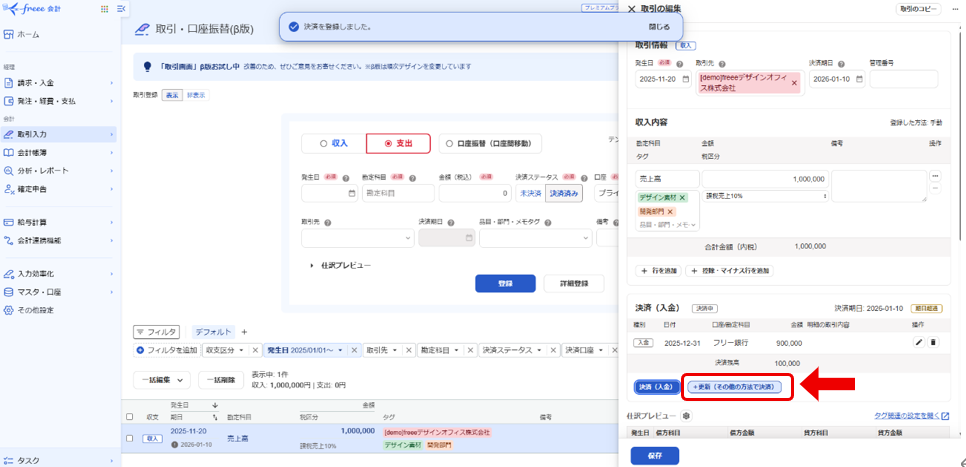Click 取引のコピー button
The image size is (966, 467).
(920, 9)
